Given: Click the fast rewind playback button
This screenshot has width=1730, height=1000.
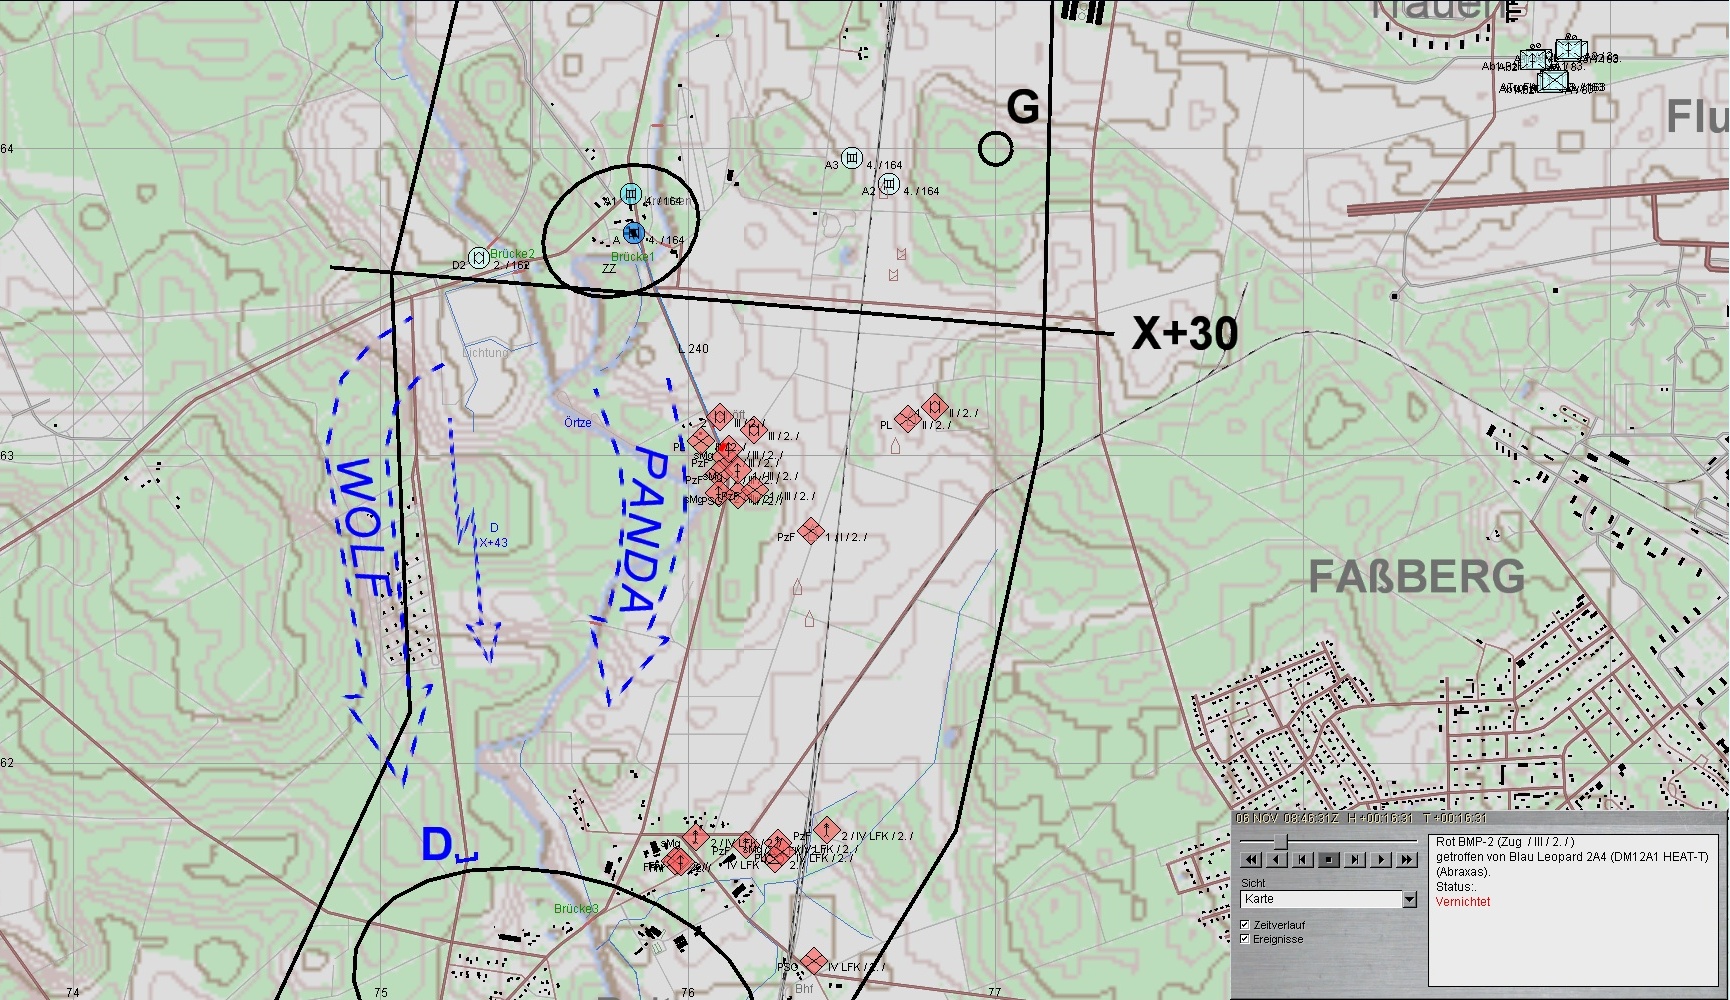Looking at the screenshot, I should pyautogui.click(x=1251, y=860).
